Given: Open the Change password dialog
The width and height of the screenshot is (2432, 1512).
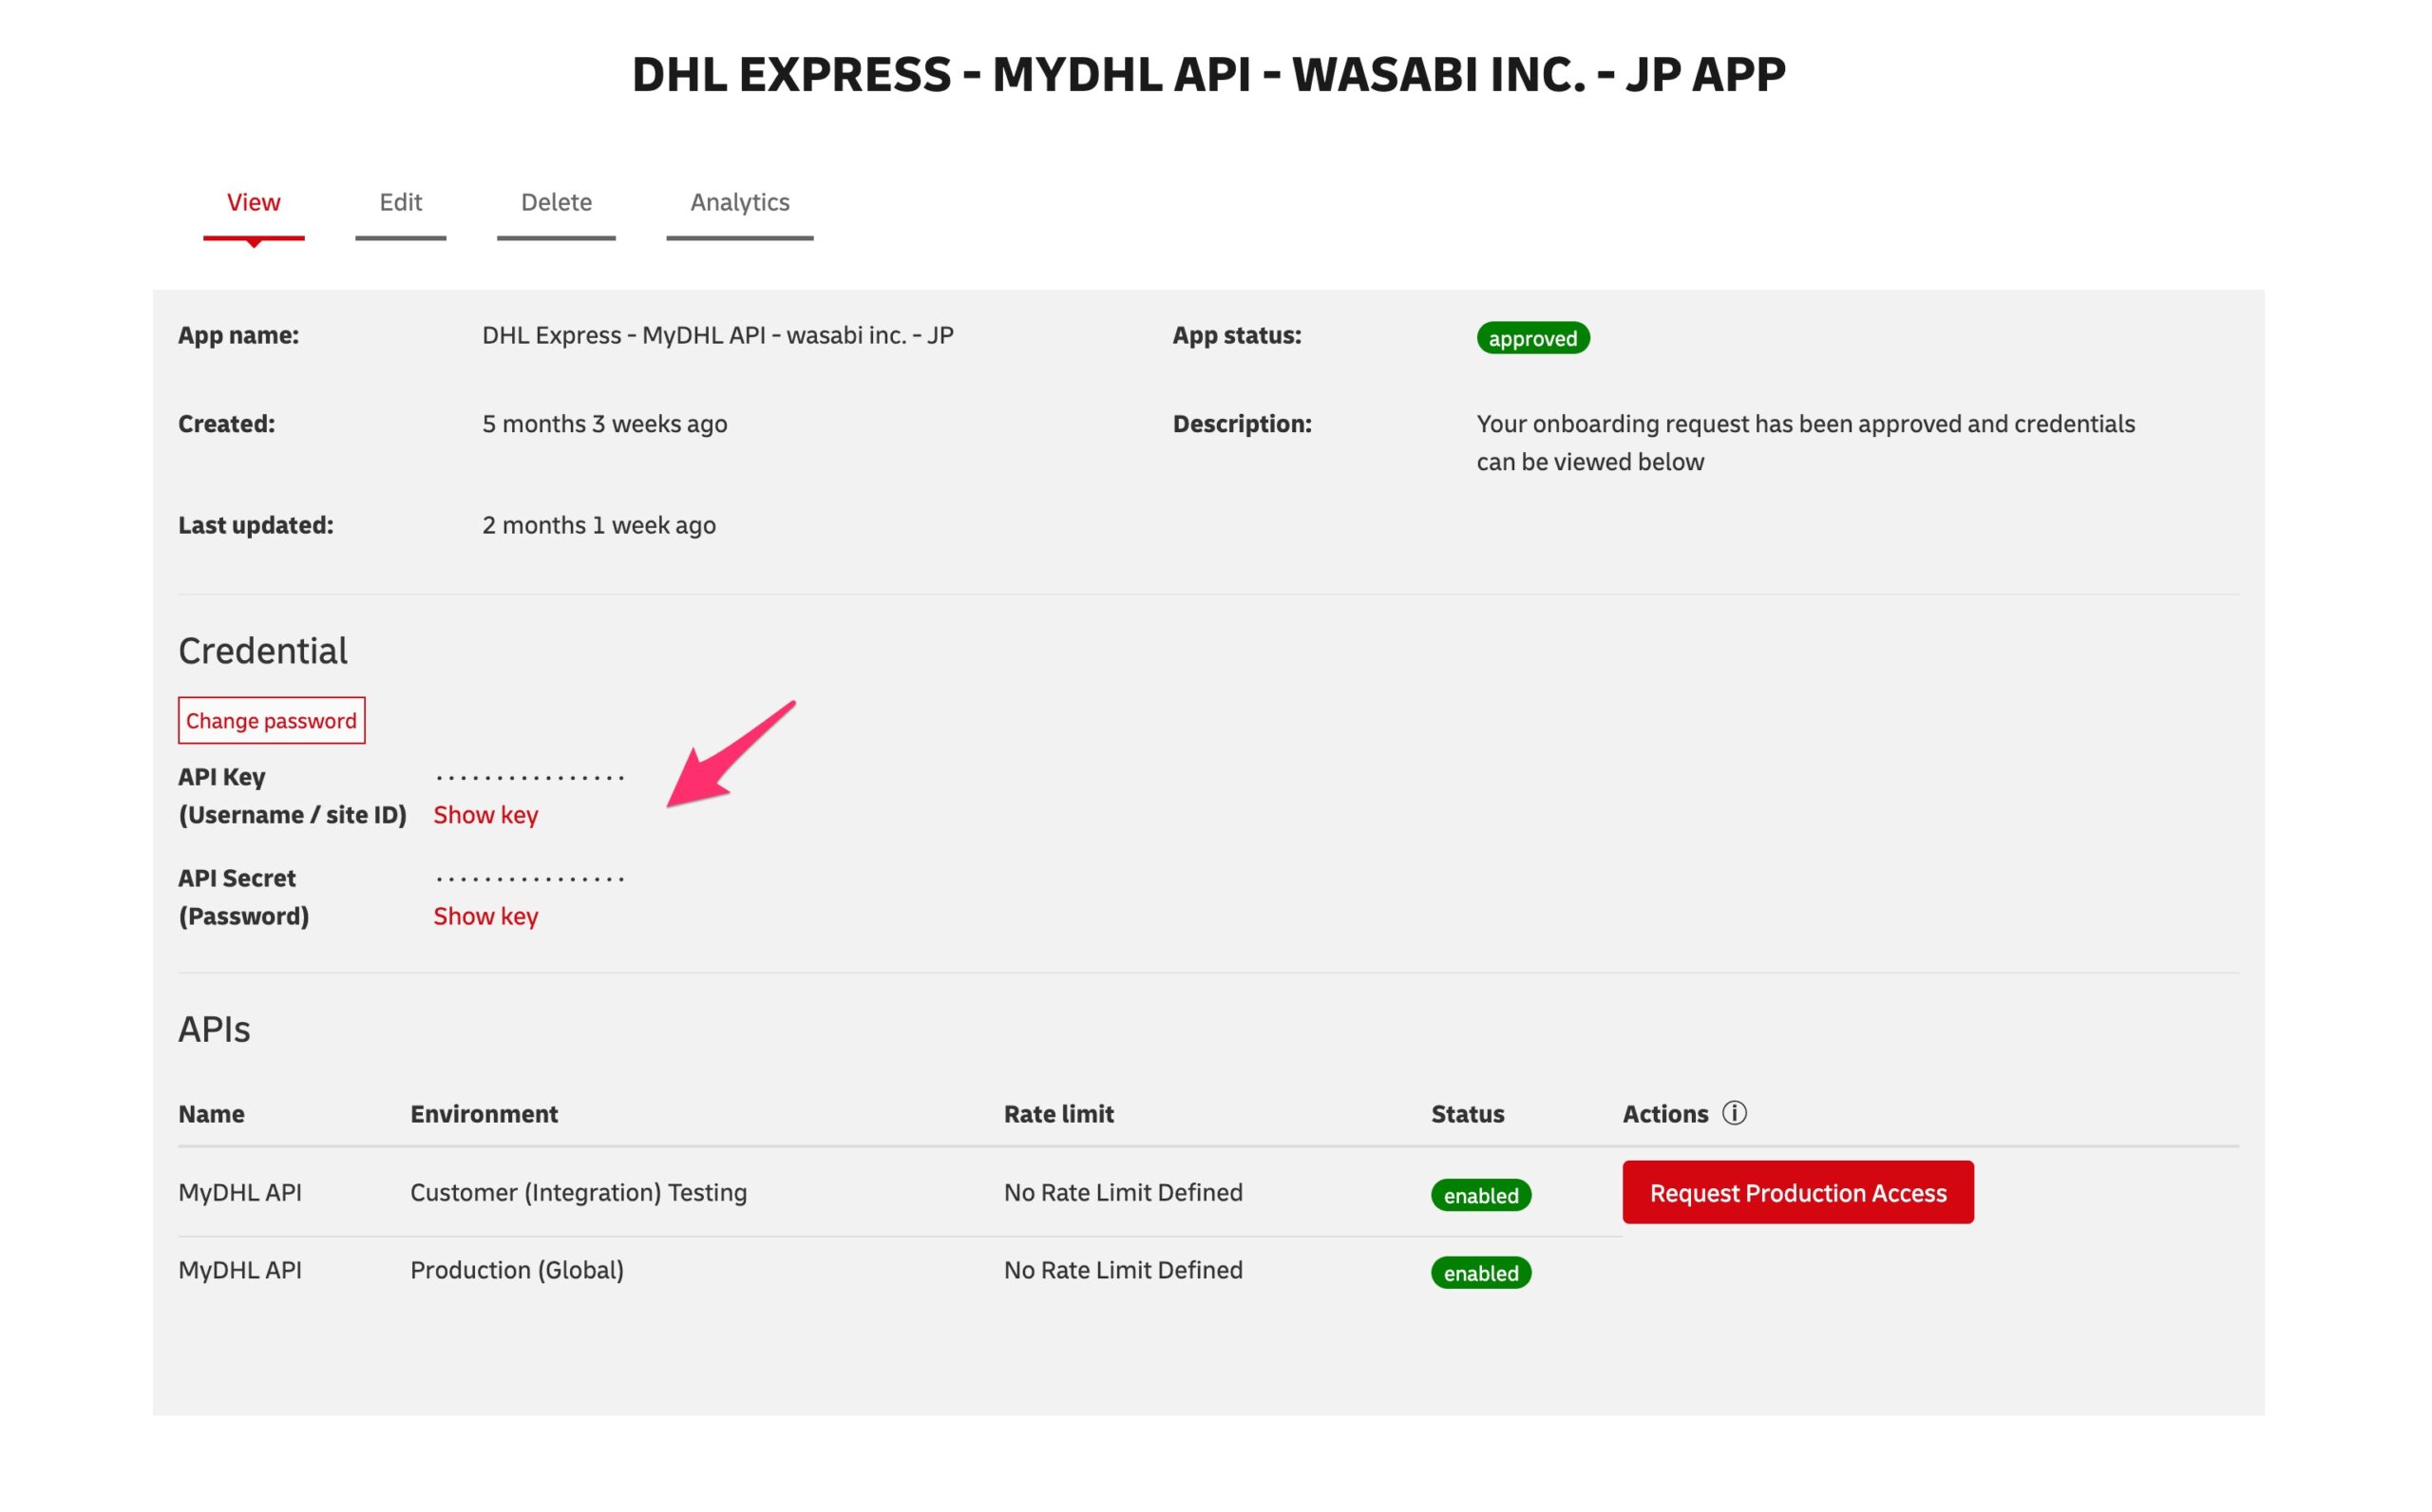Looking at the screenshot, I should pos(271,719).
